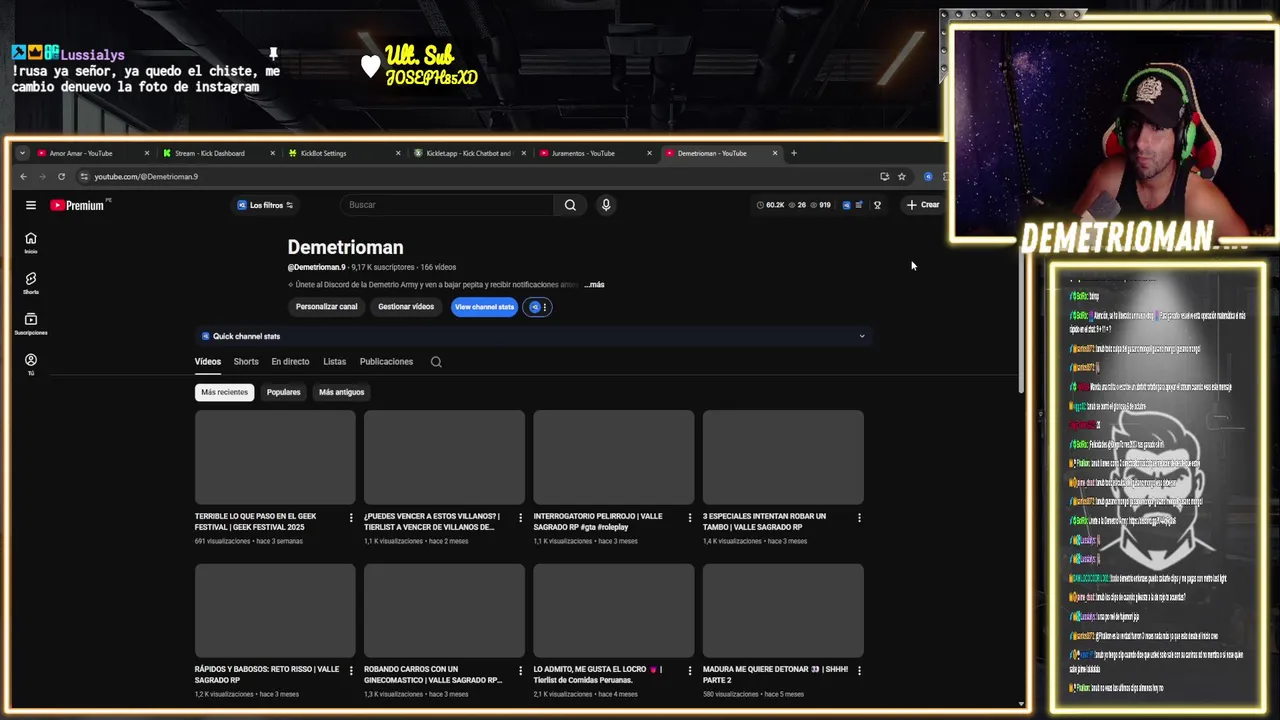
Task: Close the 'Demetrioman - YouTube' browser tab
Action: tap(775, 153)
